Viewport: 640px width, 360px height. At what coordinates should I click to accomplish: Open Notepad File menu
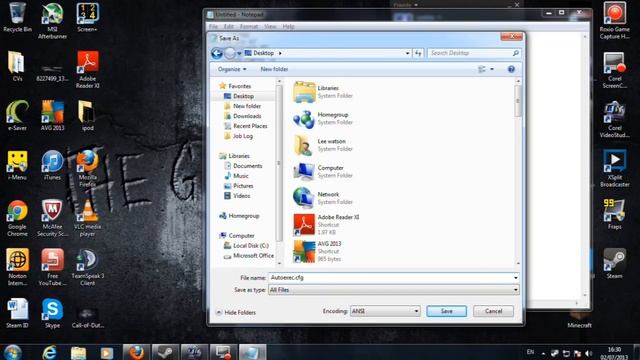(x=213, y=27)
